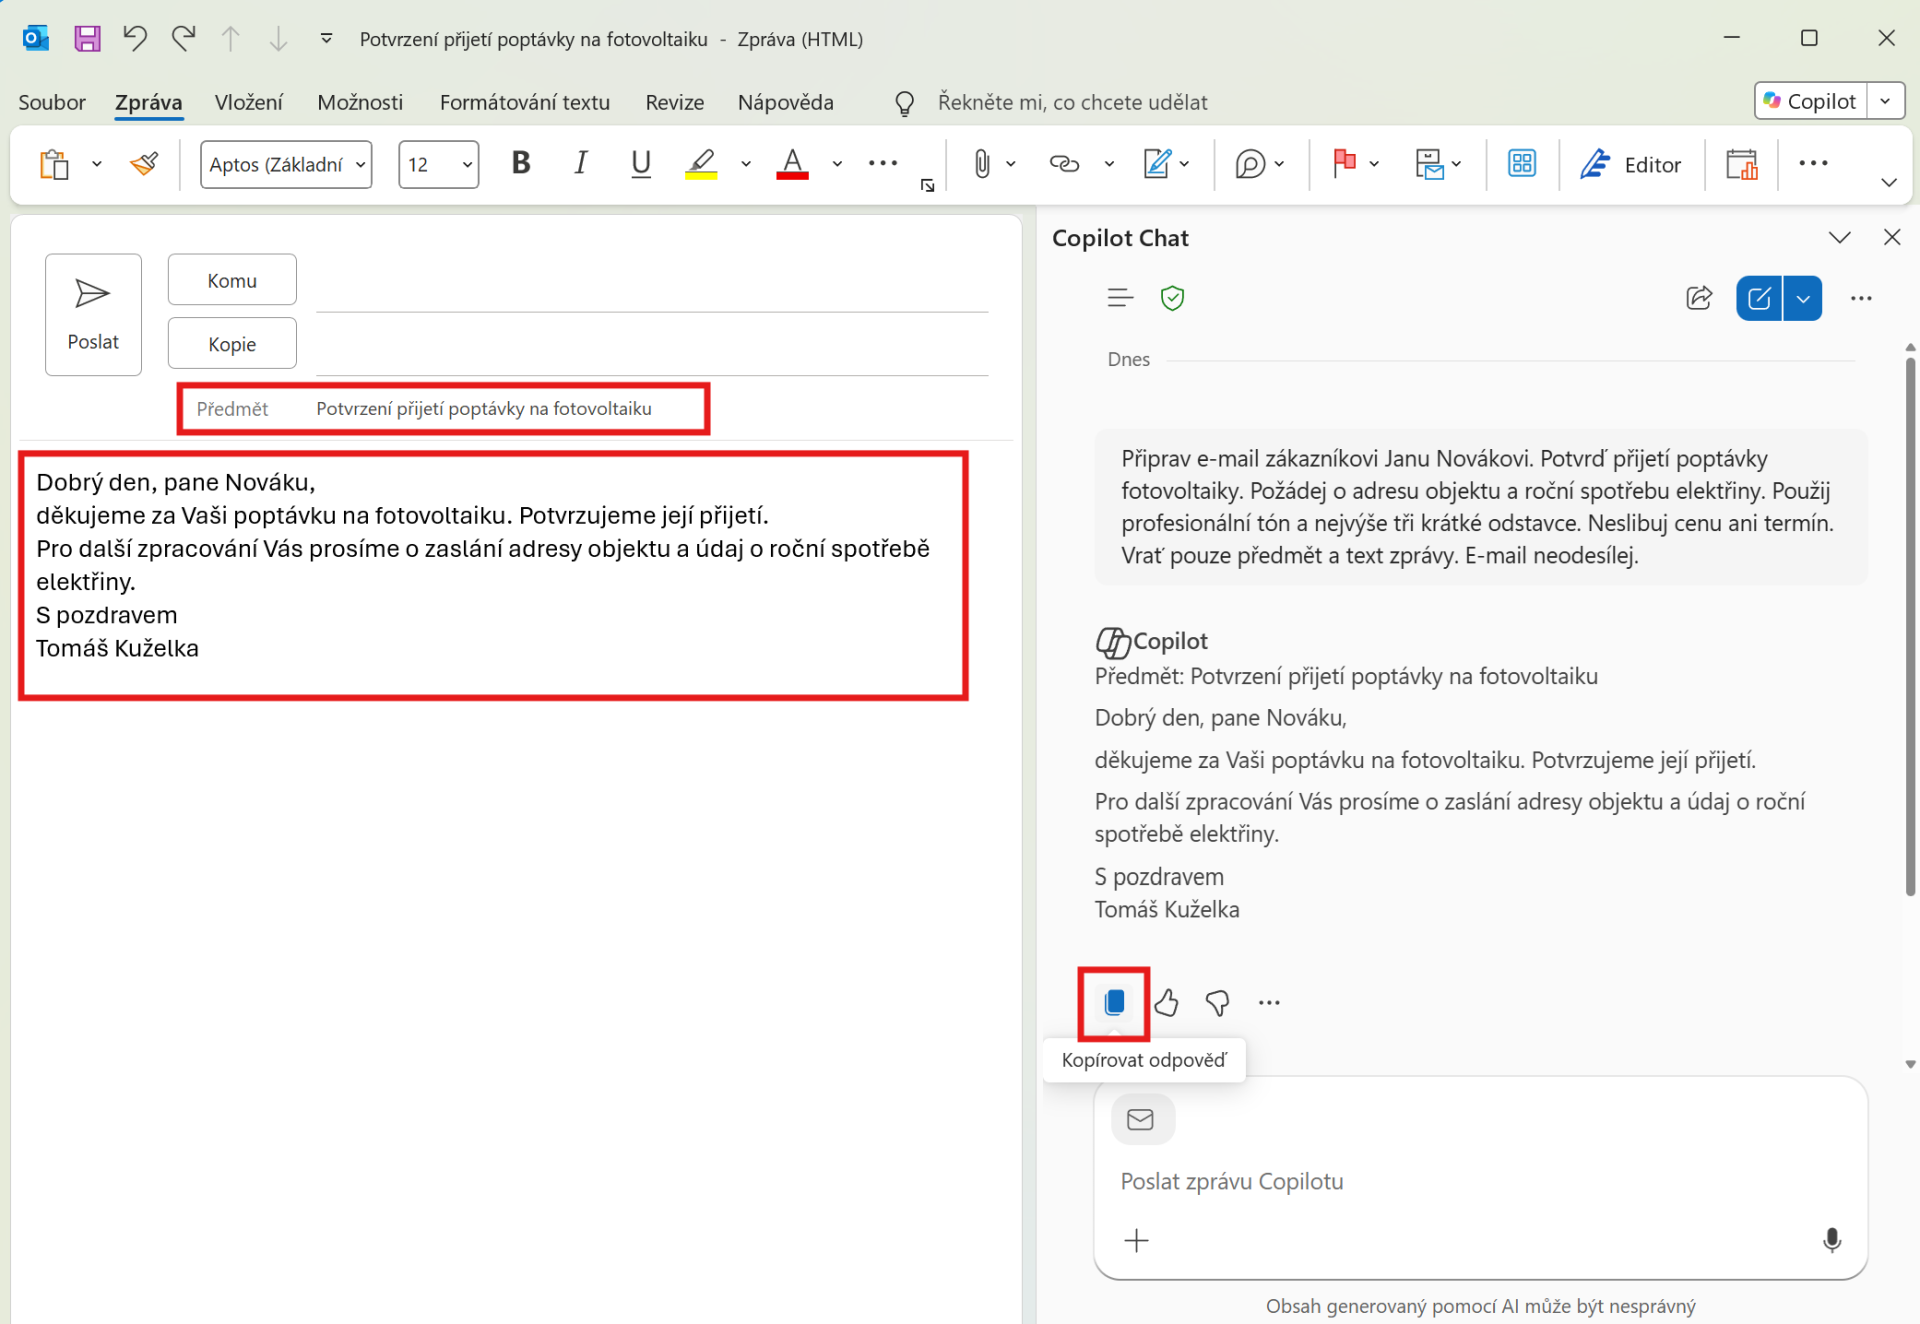Click the Poslat zprávu Copilotu input field
Image resolution: width=1920 pixels, height=1324 pixels.
[x=1480, y=1181]
